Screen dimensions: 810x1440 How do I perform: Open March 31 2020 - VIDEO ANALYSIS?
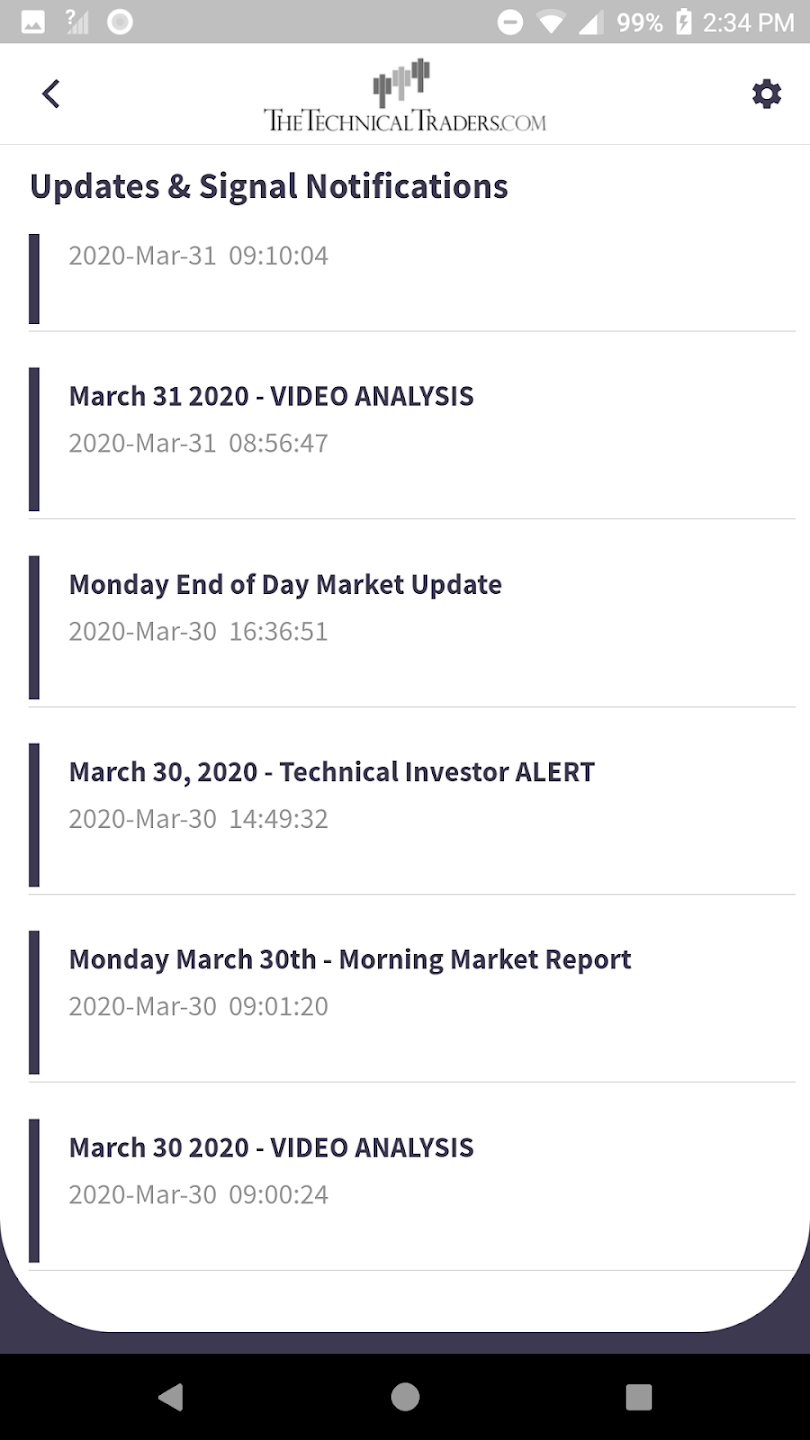pyautogui.click(x=412, y=425)
